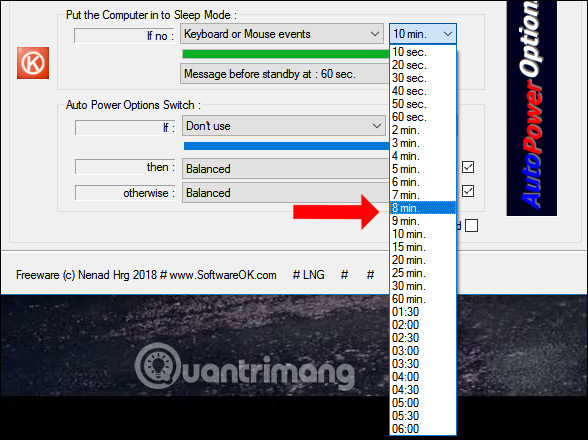Choose 50 sec. option

click(423, 104)
